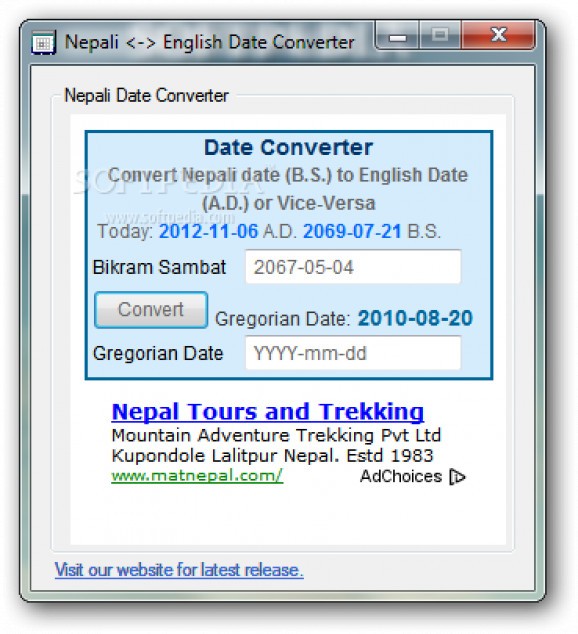Viewport: 578px width, 634px height.
Task: Click Visit our website for latest release
Action: [179, 570]
